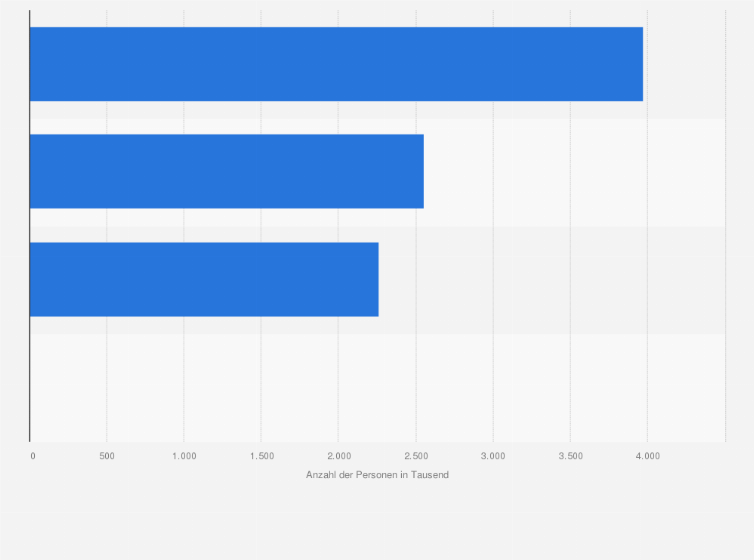Click the unlabeled rightmost dotted gridline

tap(725, 226)
